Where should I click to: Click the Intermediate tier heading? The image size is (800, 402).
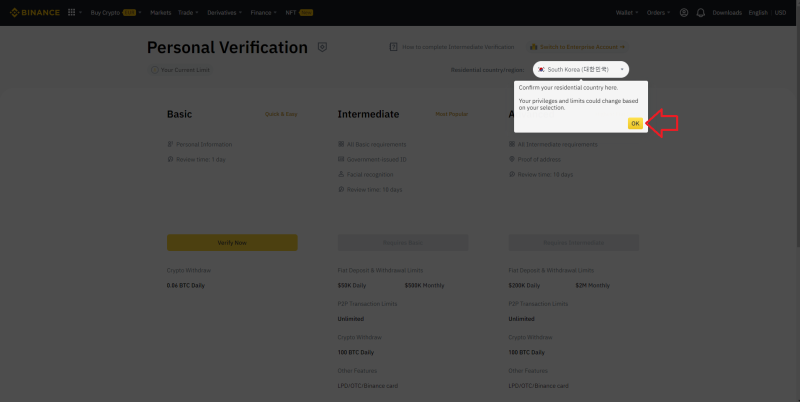coord(368,114)
